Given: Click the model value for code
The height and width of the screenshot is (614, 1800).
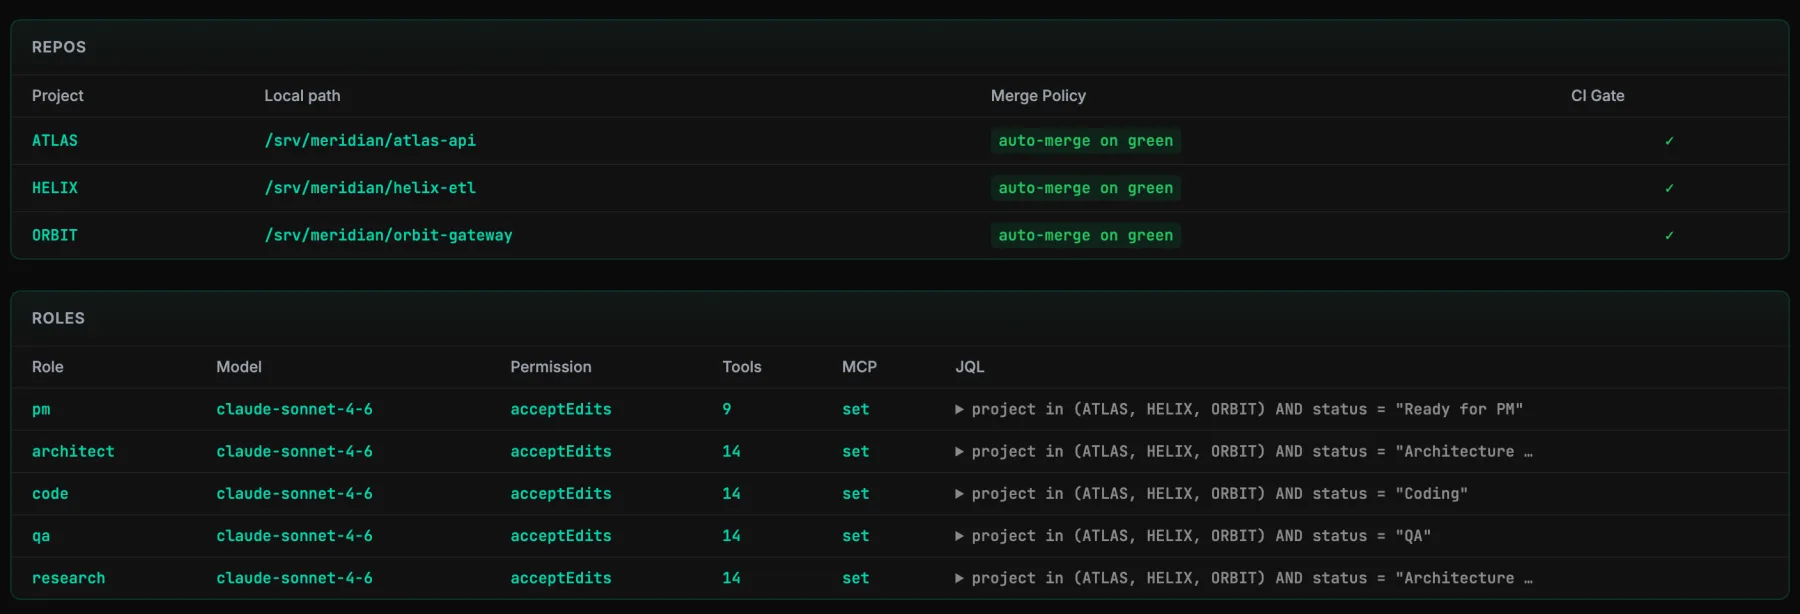Looking at the screenshot, I should click(295, 493).
